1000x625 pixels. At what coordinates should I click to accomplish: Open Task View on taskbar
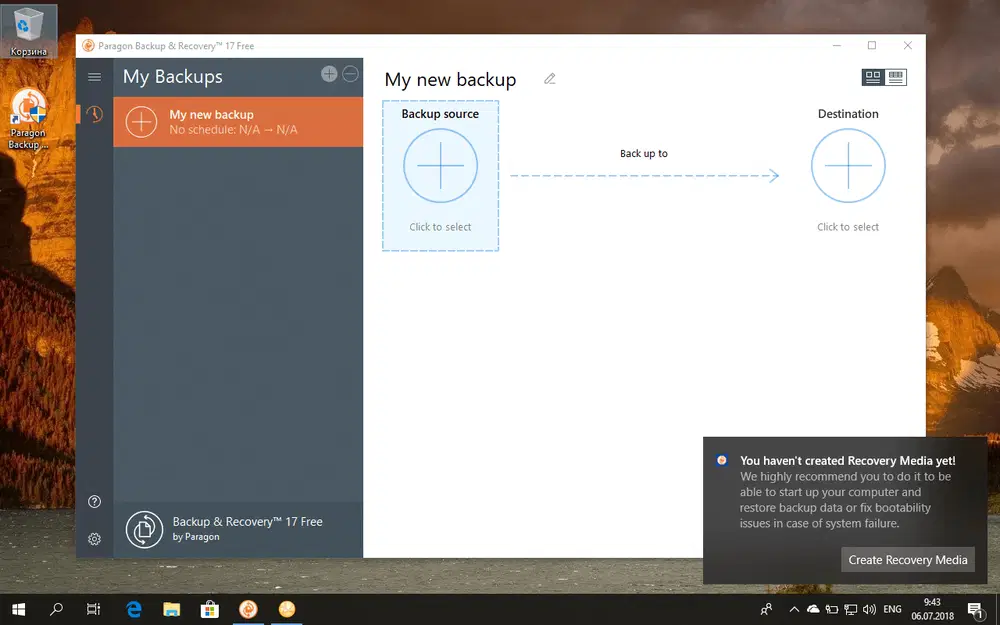[94, 610]
